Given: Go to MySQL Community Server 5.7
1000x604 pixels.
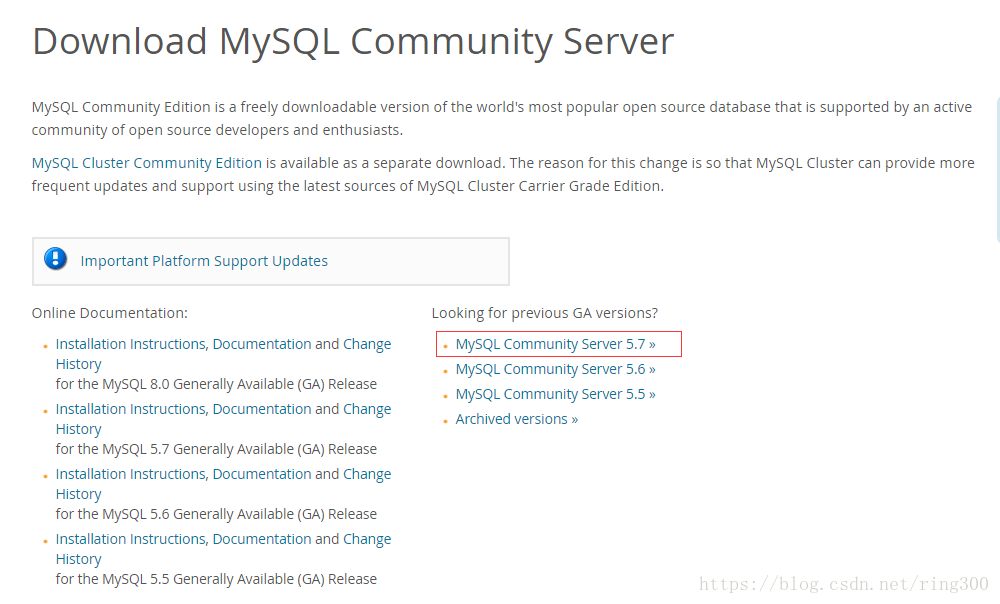Looking at the screenshot, I should coord(555,344).
